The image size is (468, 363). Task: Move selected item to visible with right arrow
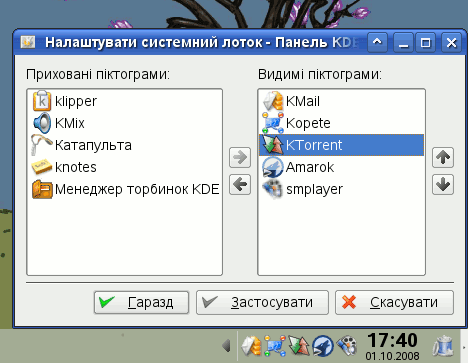(x=240, y=157)
